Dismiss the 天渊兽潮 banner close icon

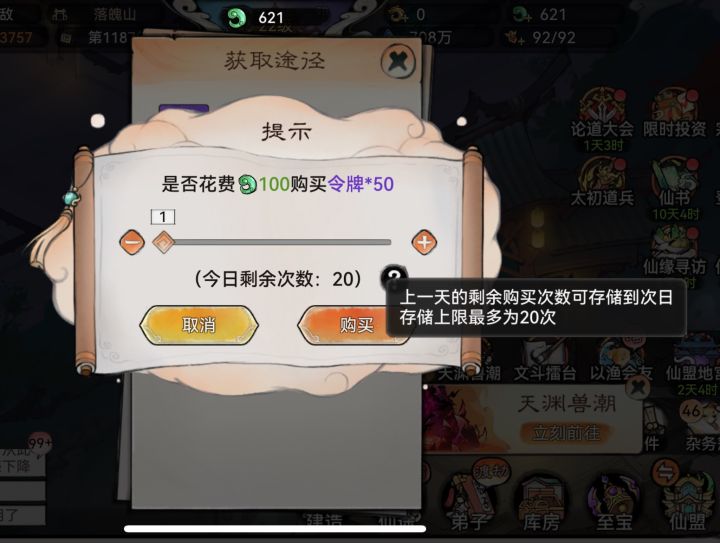(x=638, y=386)
